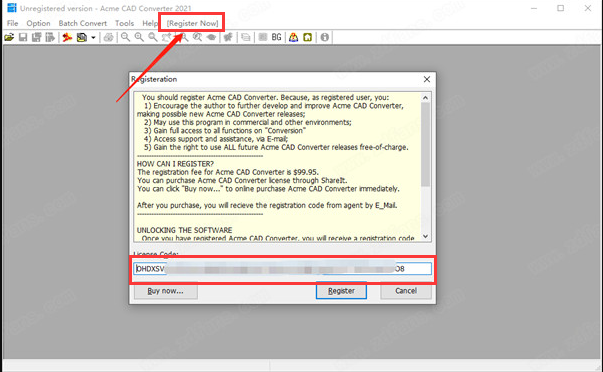Click the yellow image convert icon
603x372 pixels.
pos(82,37)
